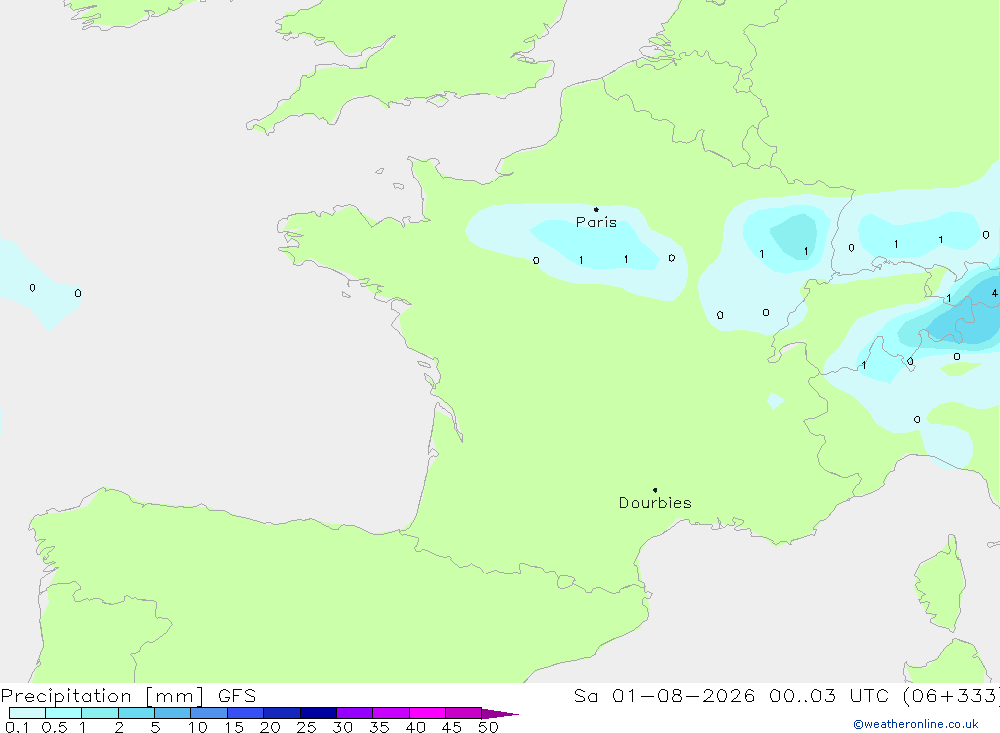Click the legend value 0.5
The height and width of the screenshot is (733, 1000).
coord(54,727)
